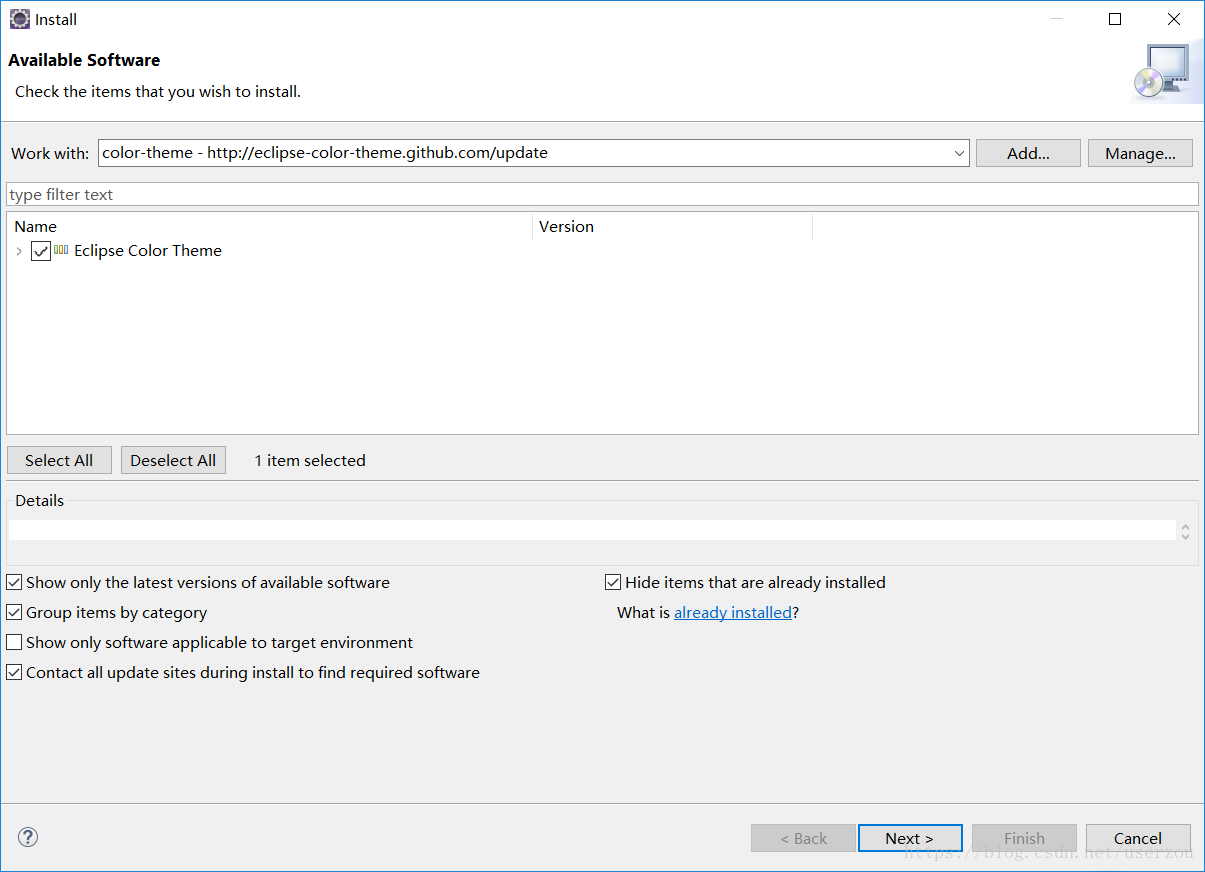Screen dimensions: 1205x872
Task: Toggle Group items by category checkbox
Action: (x=14, y=612)
